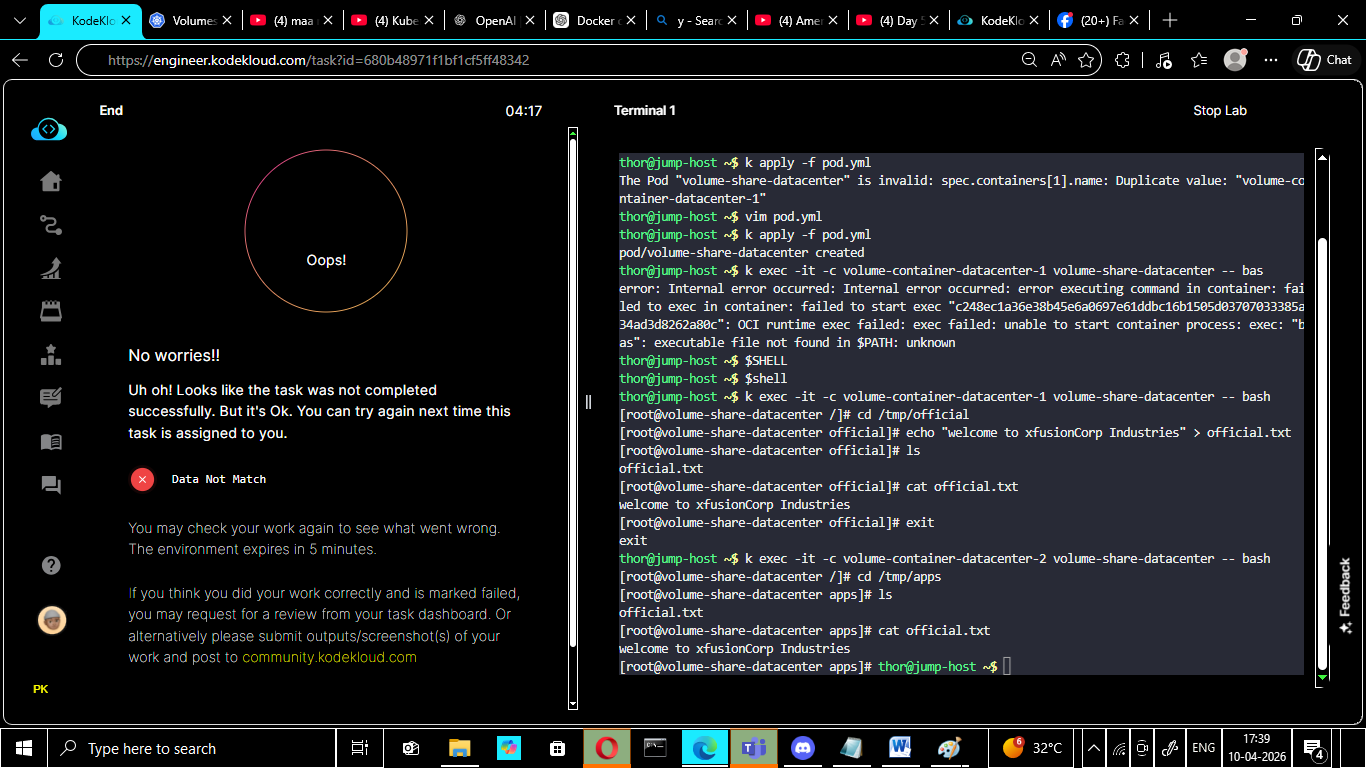
Task: Open a new browser tab
Action: coord(1170,20)
